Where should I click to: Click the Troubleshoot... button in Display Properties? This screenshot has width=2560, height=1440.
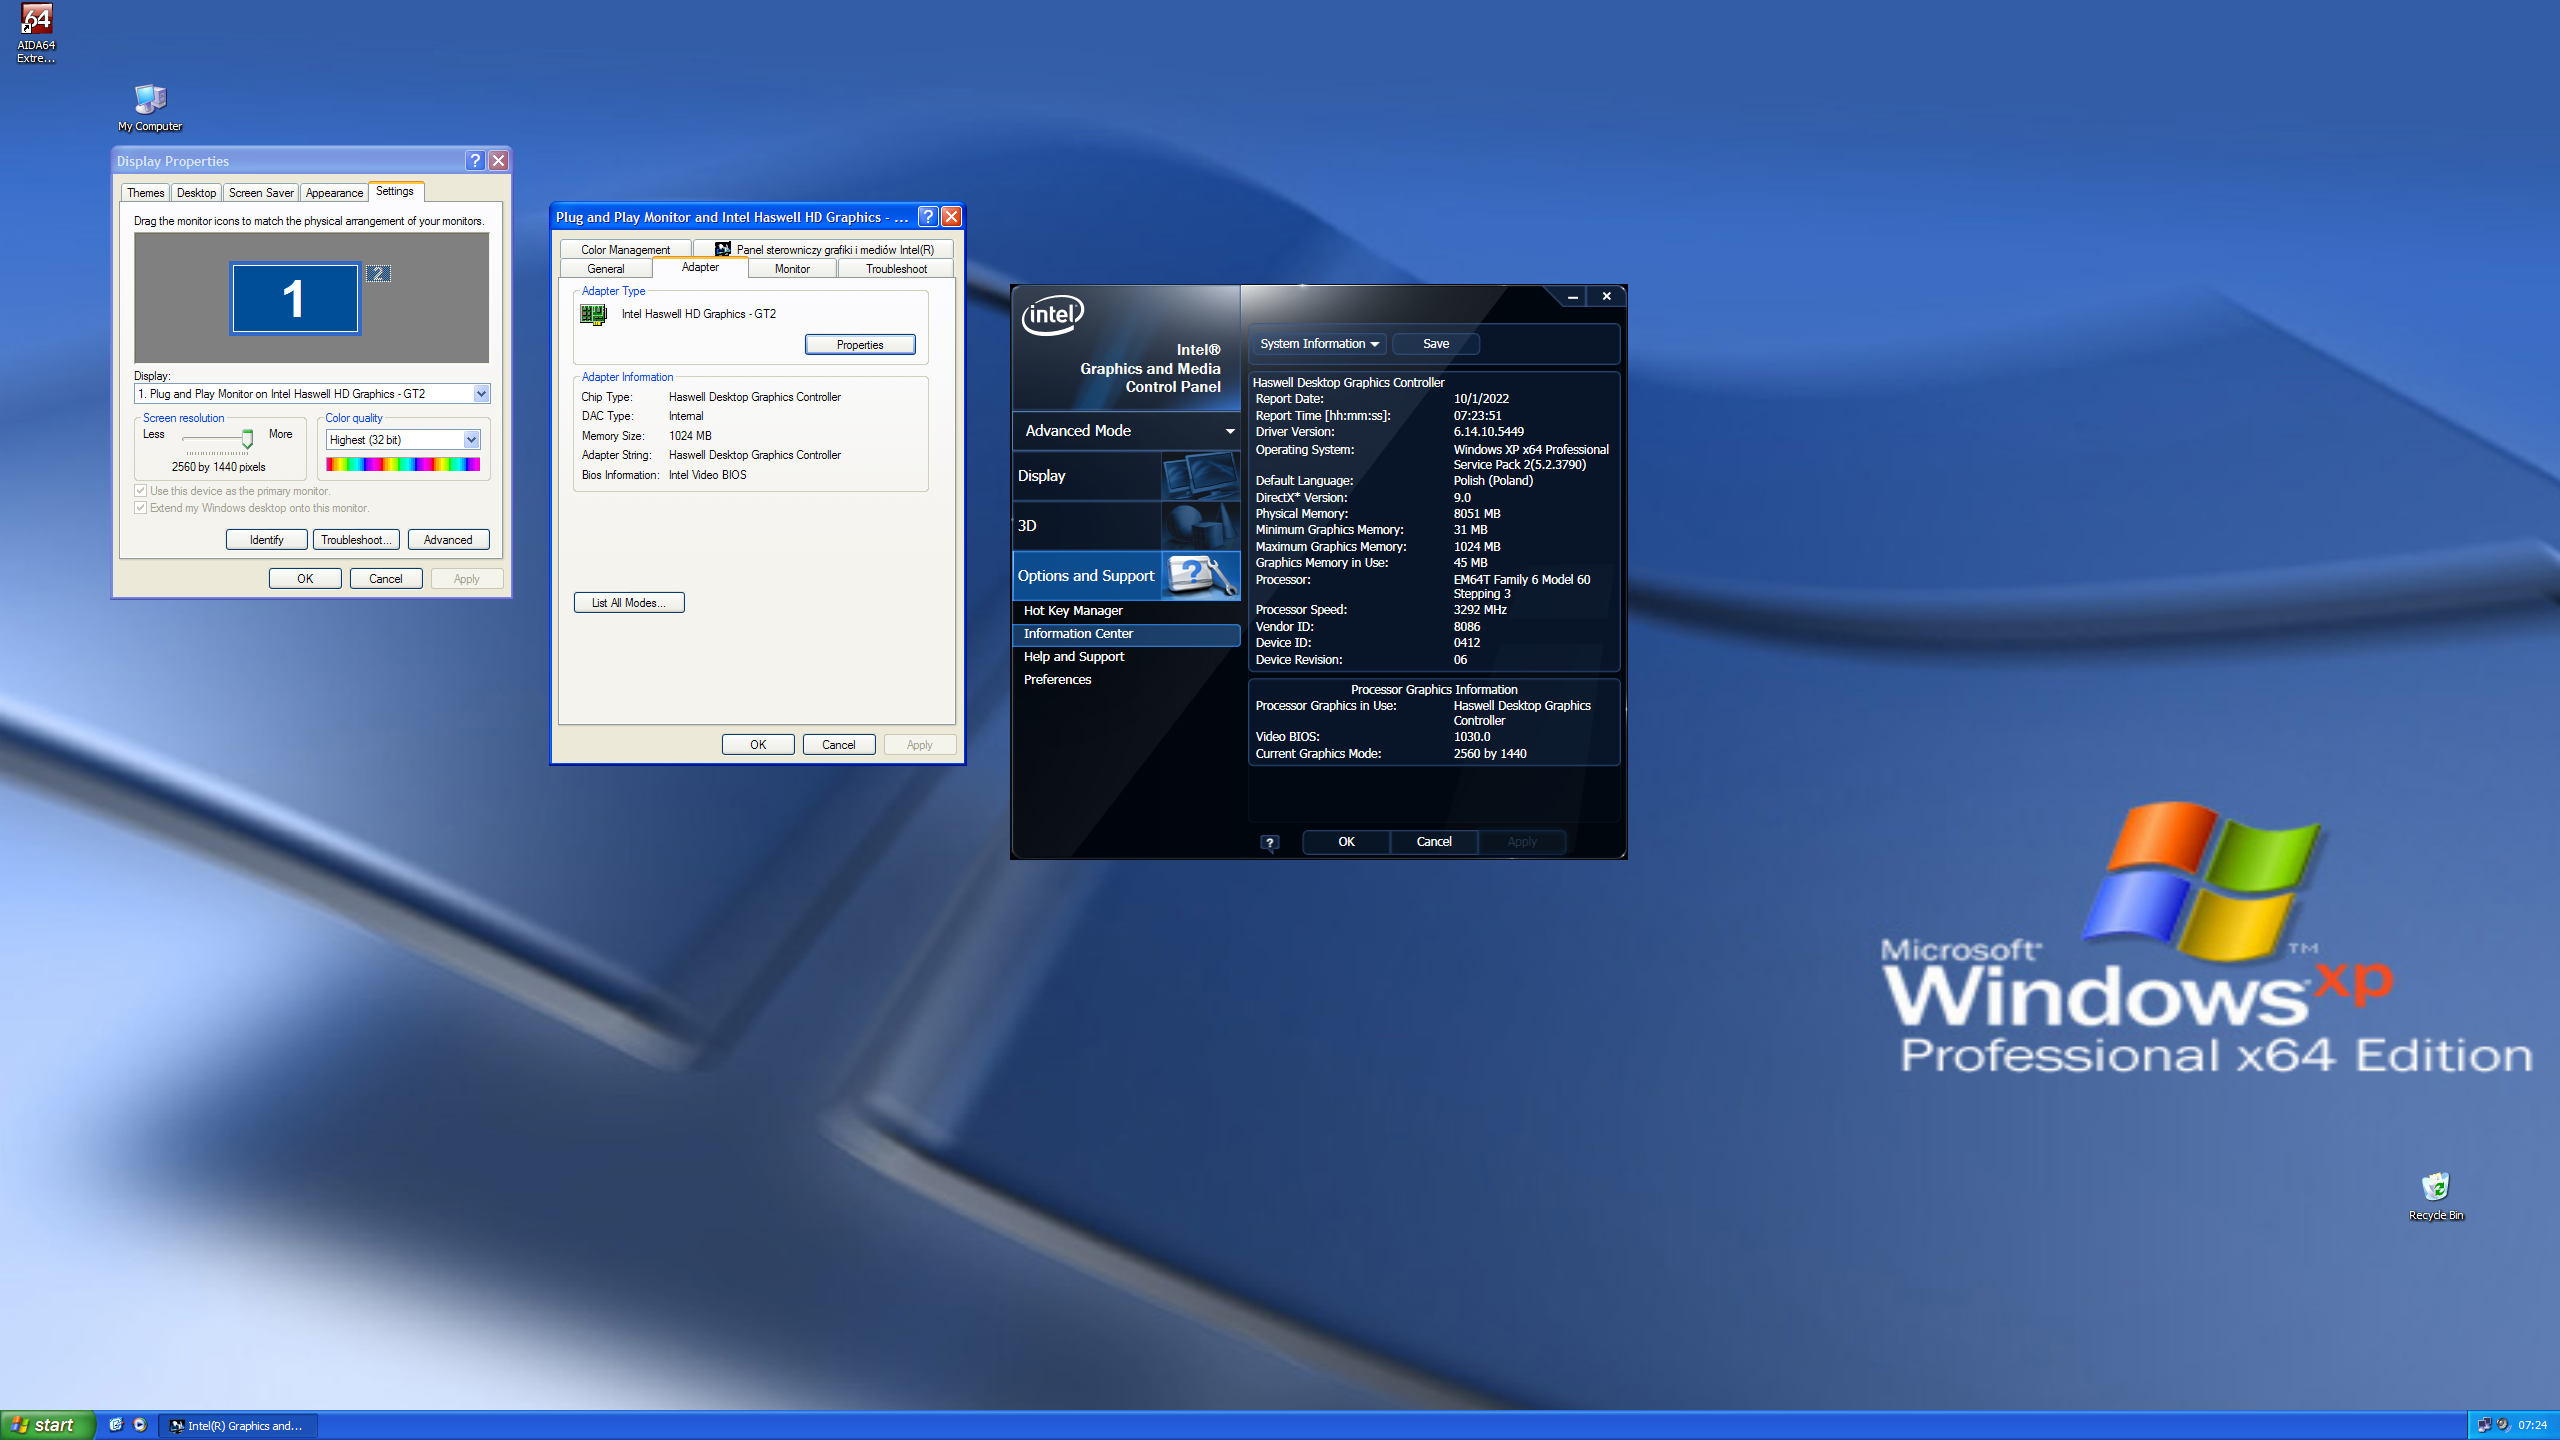point(356,540)
